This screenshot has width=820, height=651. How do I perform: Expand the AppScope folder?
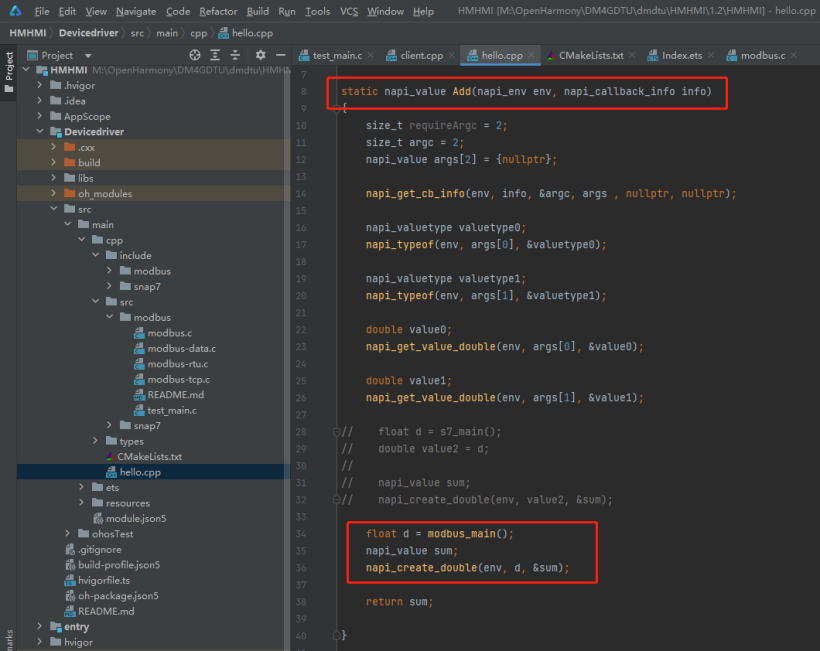click(x=40, y=116)
